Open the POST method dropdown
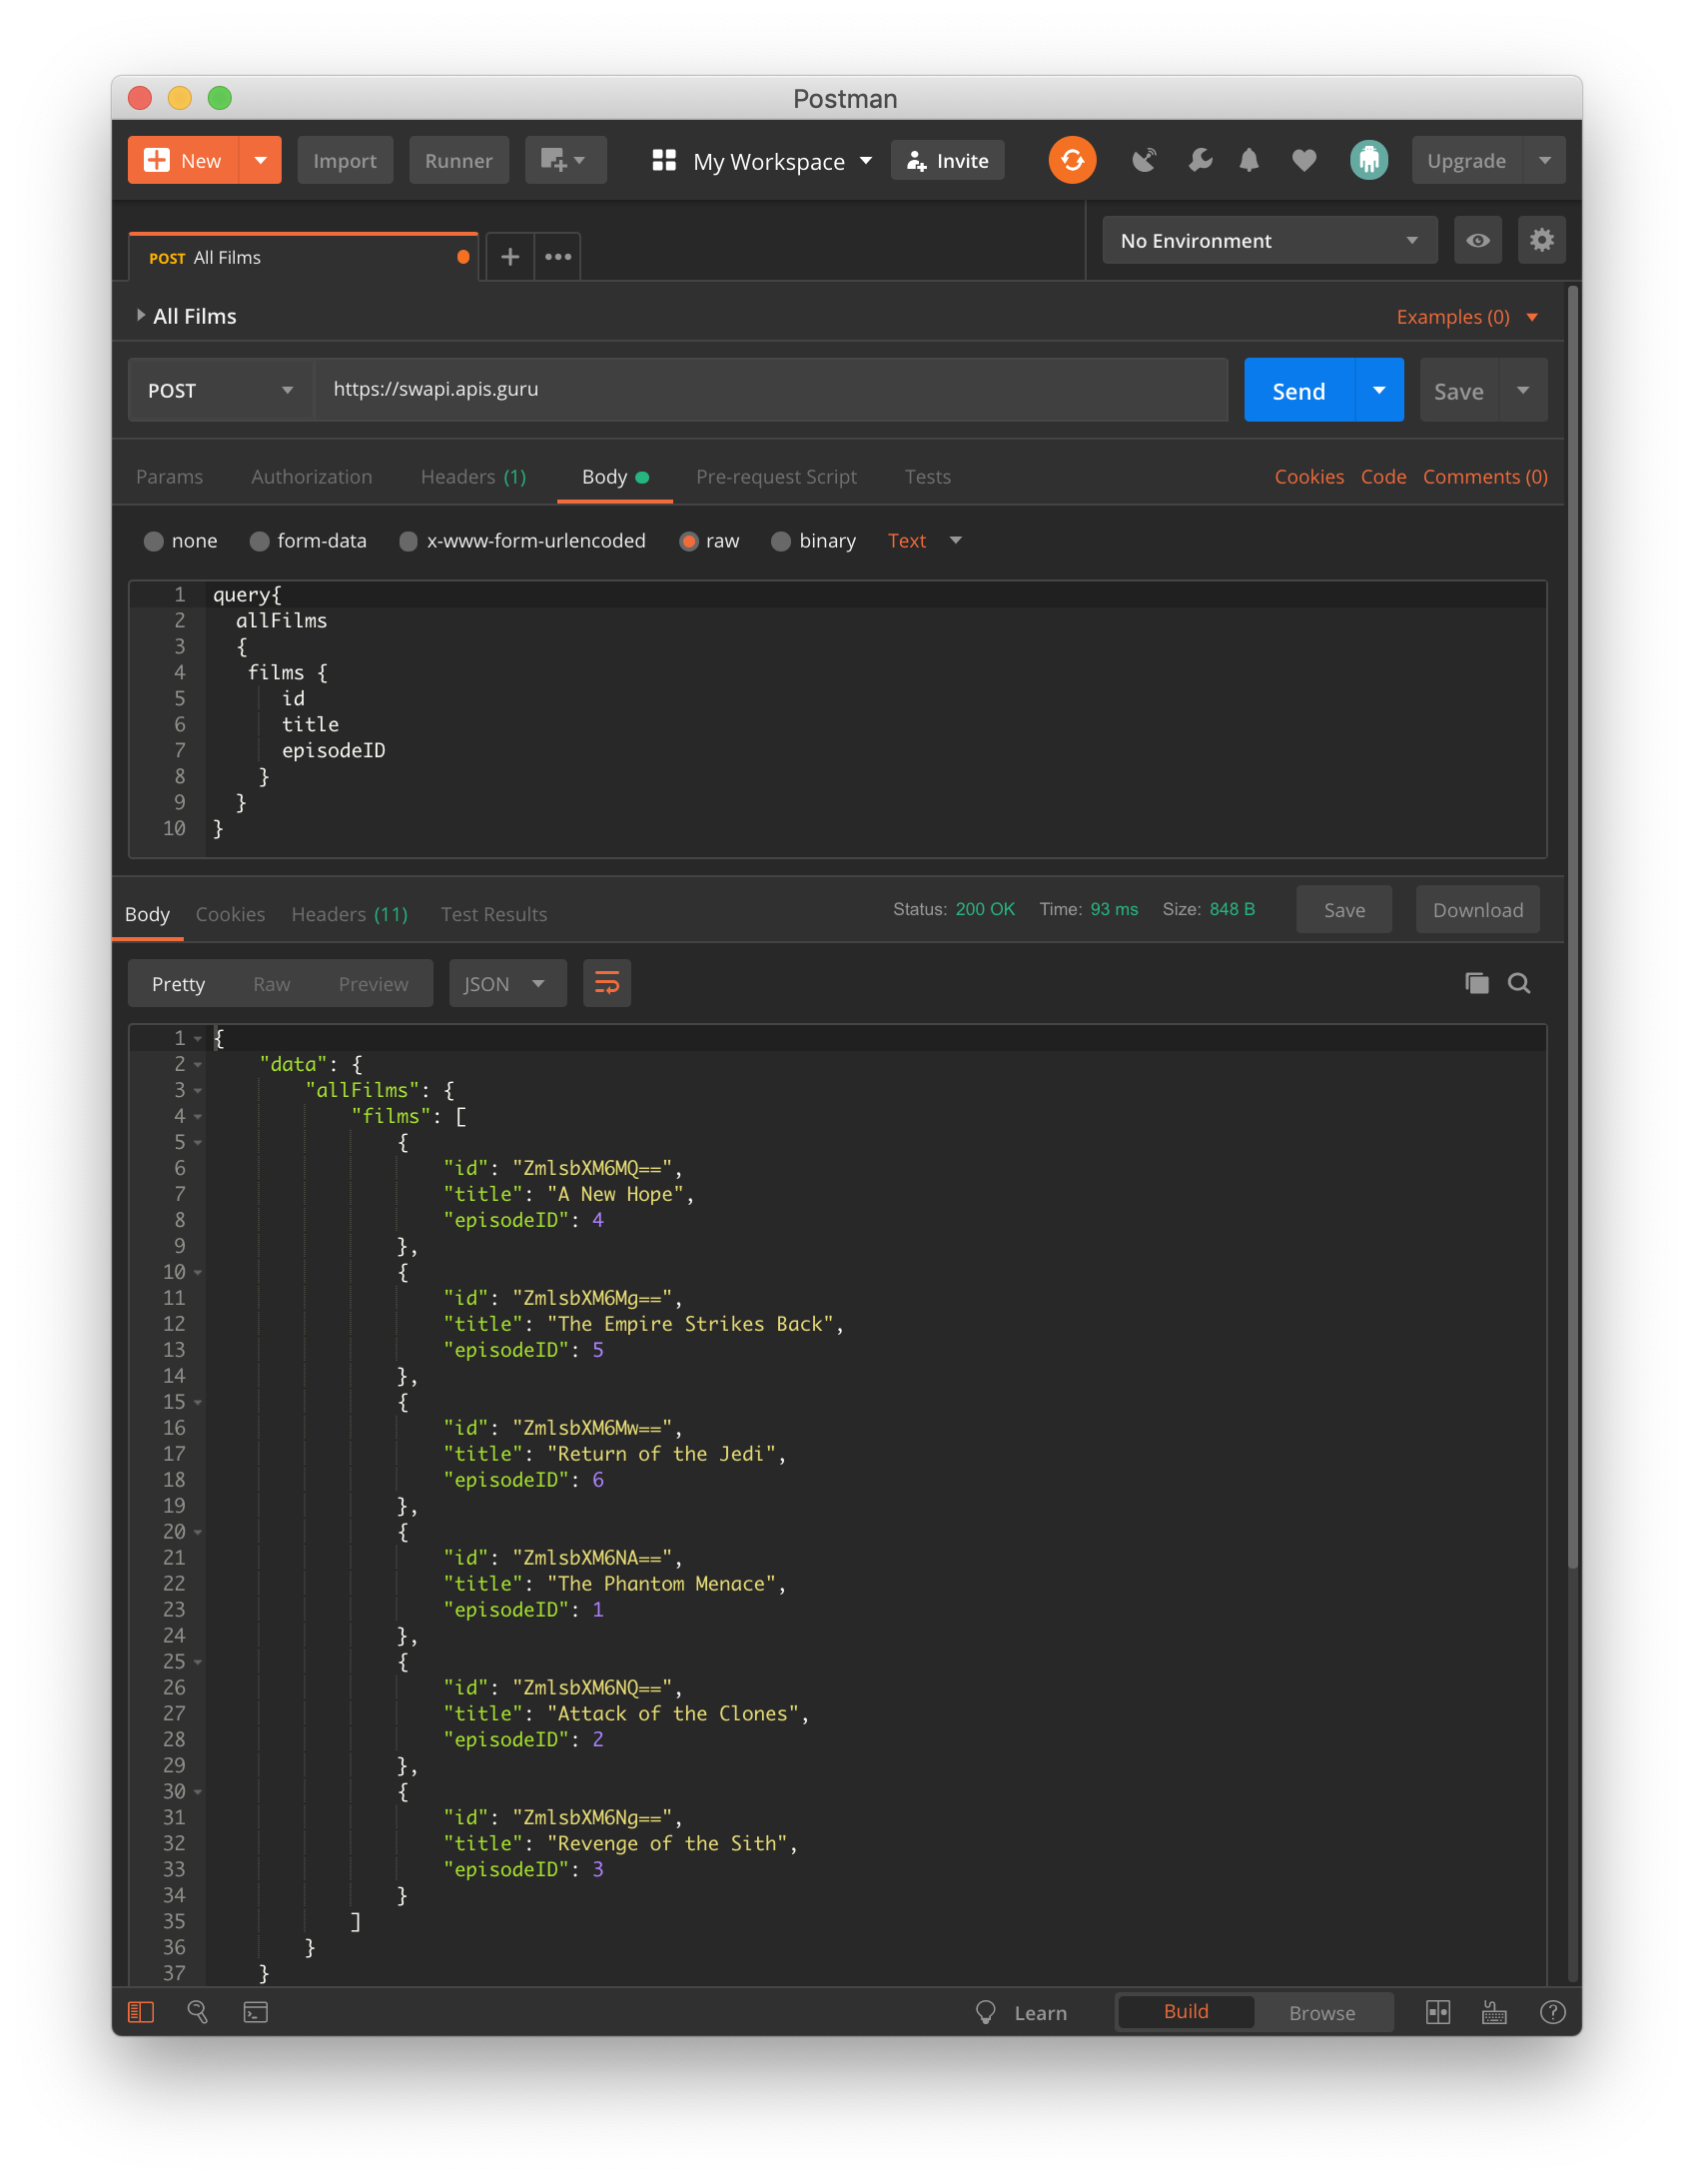 pyautogui.click(x=220, y=390)
